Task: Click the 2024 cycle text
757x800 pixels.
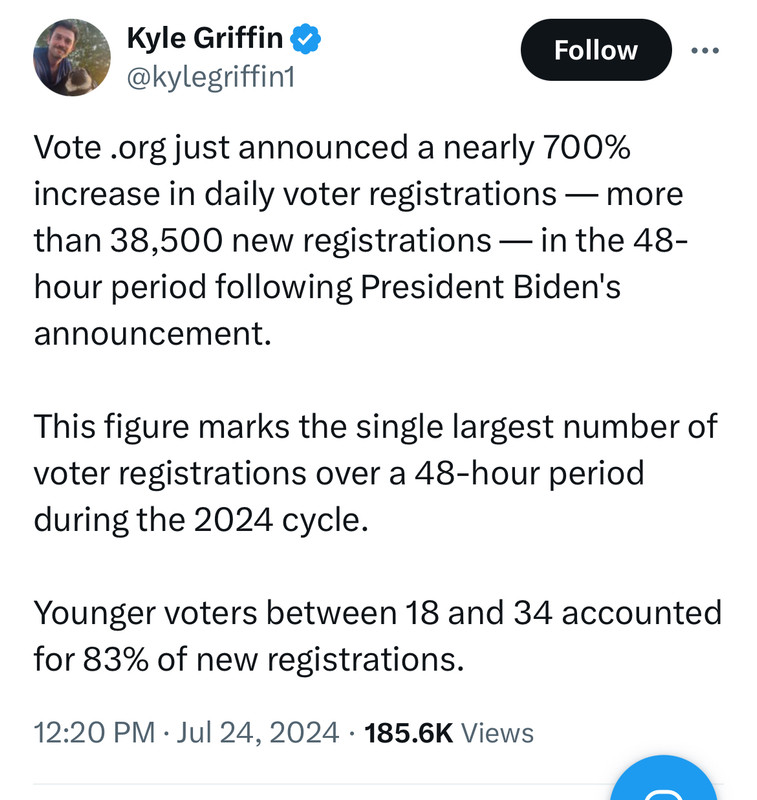Action: coord(281,520)
